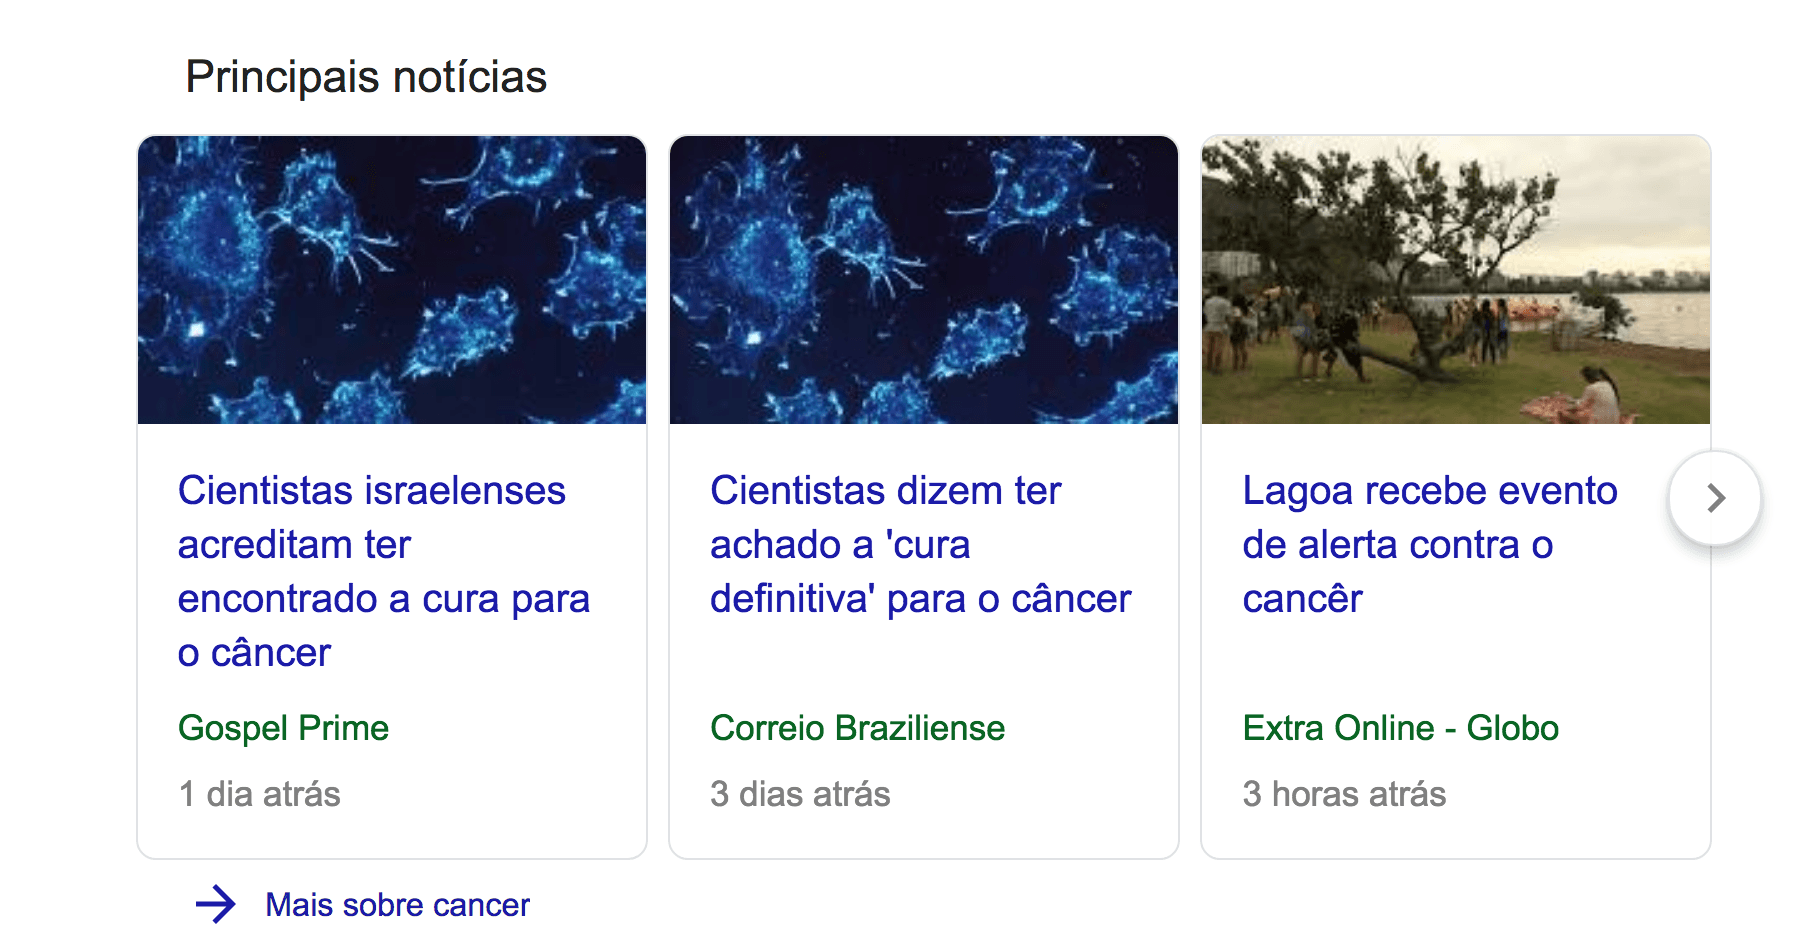Open the Correio Braziliense cancer cells thumbnail
This screenshot has height=950, width=1806.
click(x=924, y=280)
